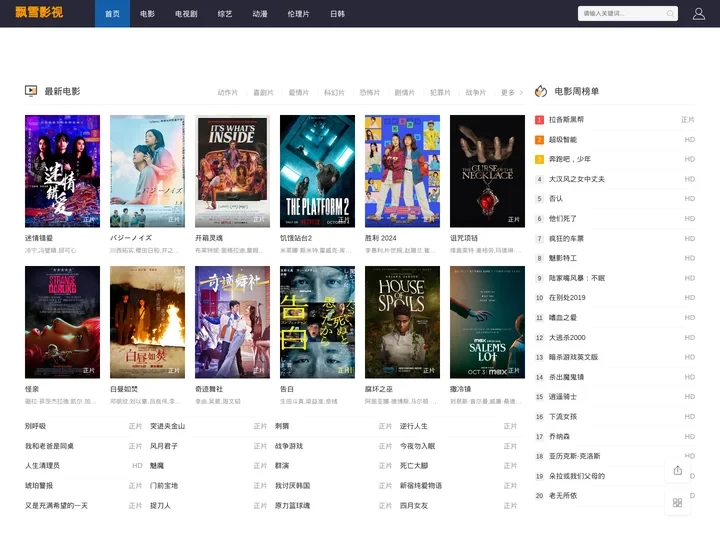This screenshot has width=720, height=540.
Task: Open the 白昼如焚 movie poster
Action: coord(147,322)
